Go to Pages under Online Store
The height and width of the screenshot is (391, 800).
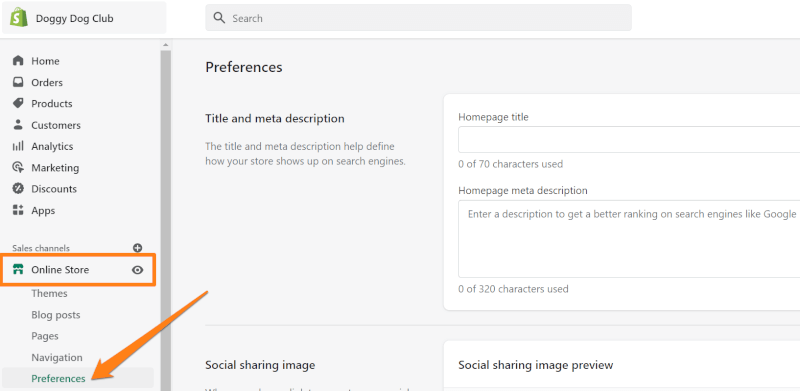coord(45,336)
